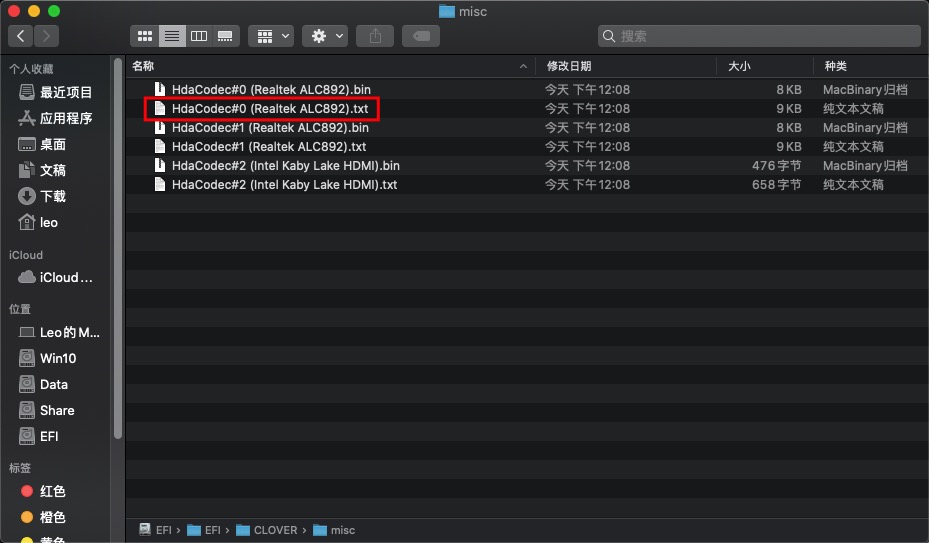This screenshot has height=543, width=929.
Task: Switch to list view
Action: click(172, 36)
